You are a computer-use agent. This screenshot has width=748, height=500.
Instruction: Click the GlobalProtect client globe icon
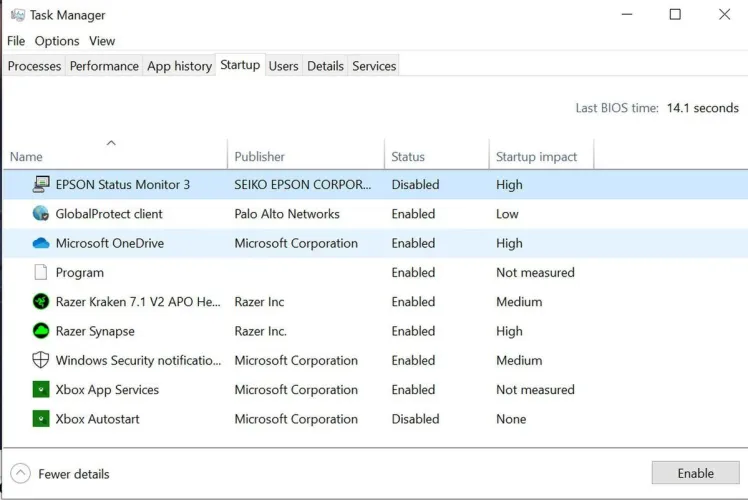tap(41, 213)
